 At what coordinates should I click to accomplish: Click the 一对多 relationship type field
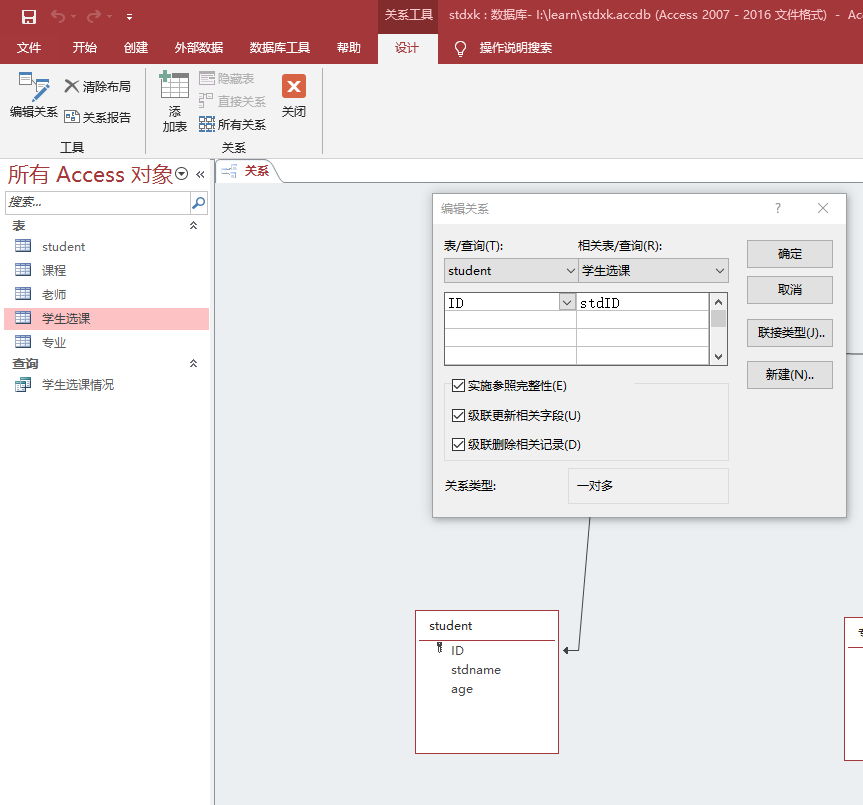coord(648,486)
